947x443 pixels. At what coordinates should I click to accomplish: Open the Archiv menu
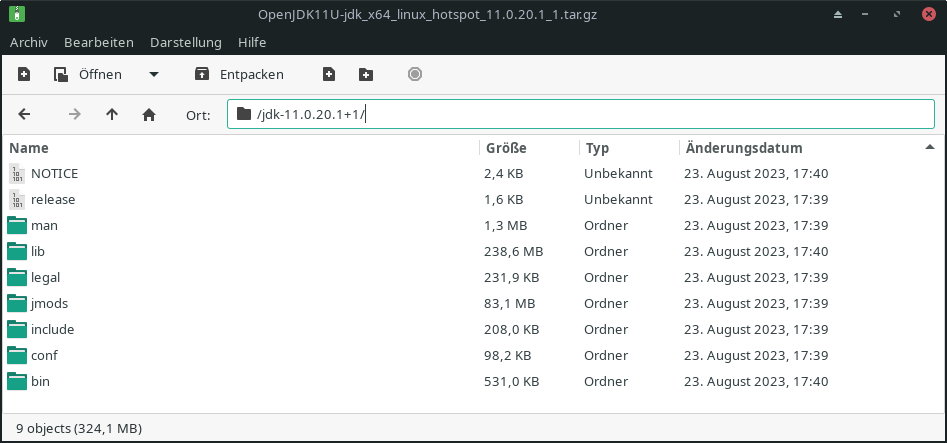click(29, 42)
